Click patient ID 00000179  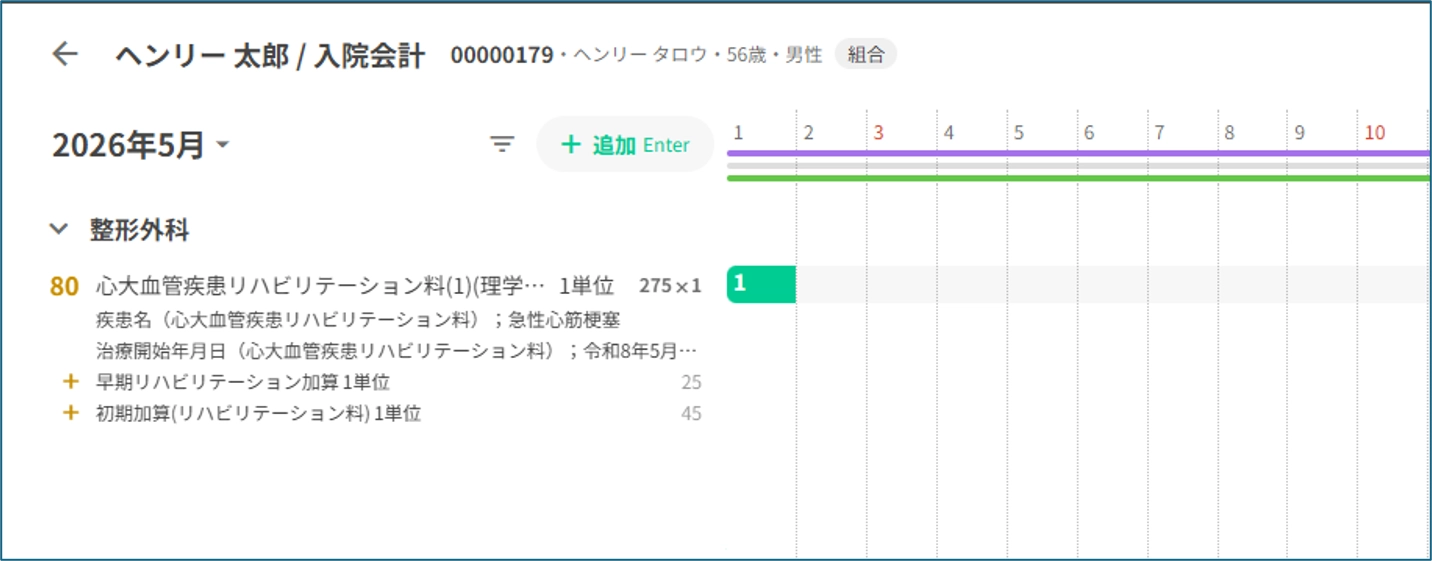pyautogui.click(x=502, y=55)
